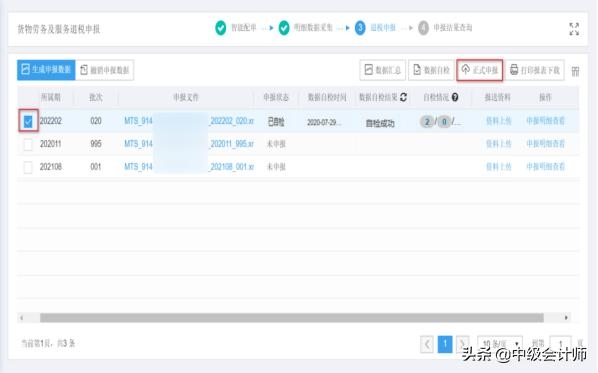Click the 已自检 status in row 202202
The image size is (598, 373).
[x=276, y=122]
